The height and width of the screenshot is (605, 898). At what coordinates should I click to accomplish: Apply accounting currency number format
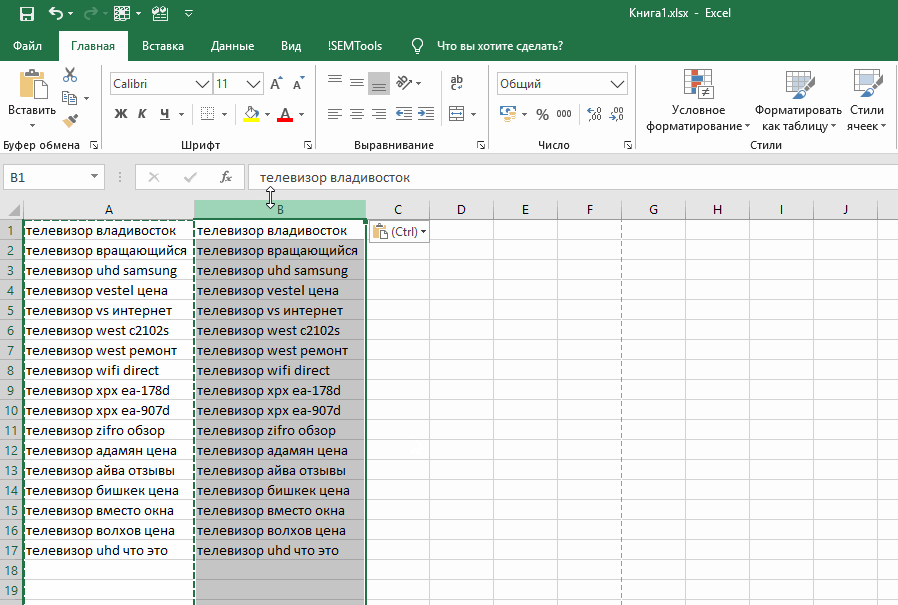[507, 113]
